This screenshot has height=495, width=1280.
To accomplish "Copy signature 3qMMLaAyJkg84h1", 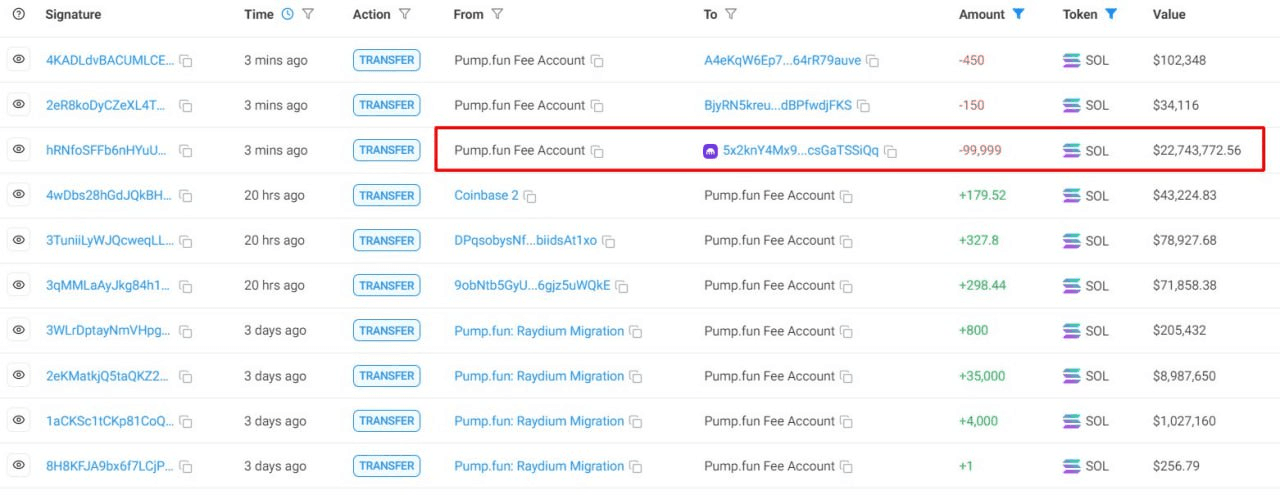I will 186,286.
